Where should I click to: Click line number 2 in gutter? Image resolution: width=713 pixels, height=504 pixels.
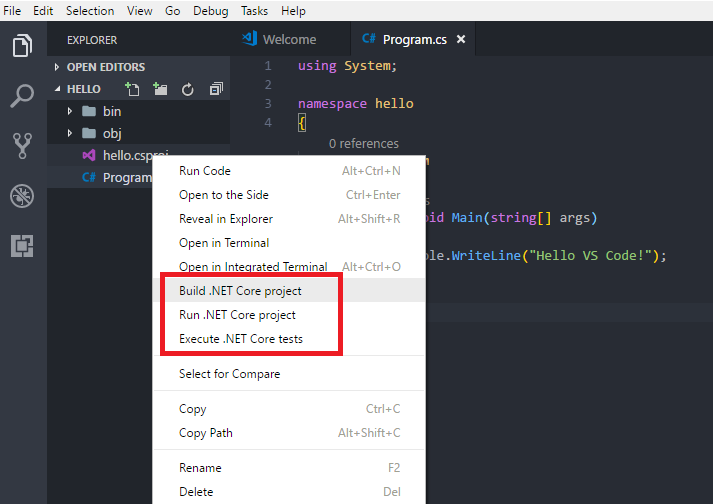268,85
